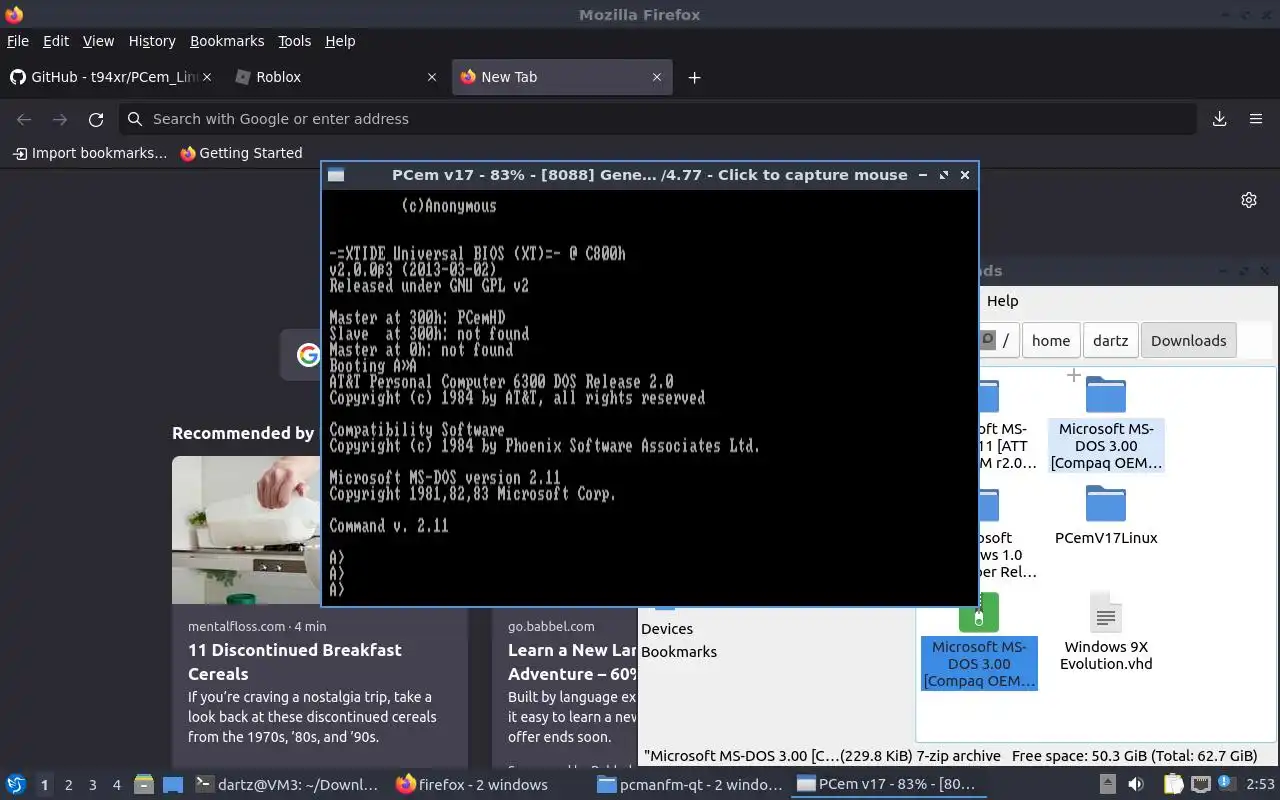1280x800 pixels.
Task: Open the Getting Started bookmark
Action: pyautogui.click(x=241, y=153)
